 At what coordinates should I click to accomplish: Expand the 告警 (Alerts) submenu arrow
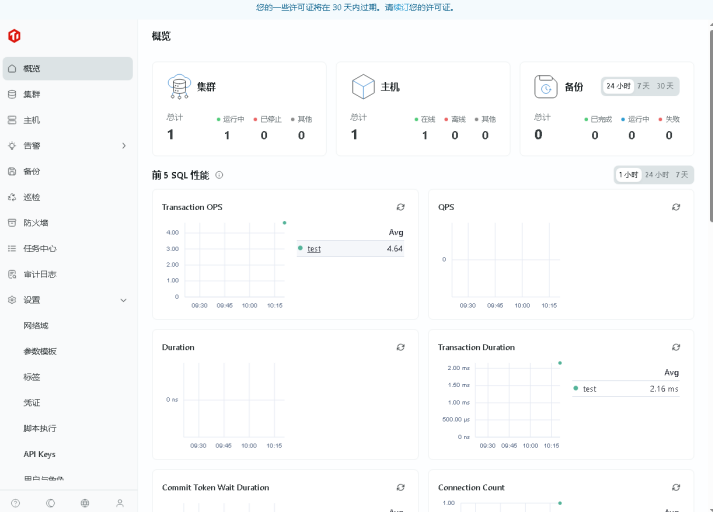[x=124, y=146]
